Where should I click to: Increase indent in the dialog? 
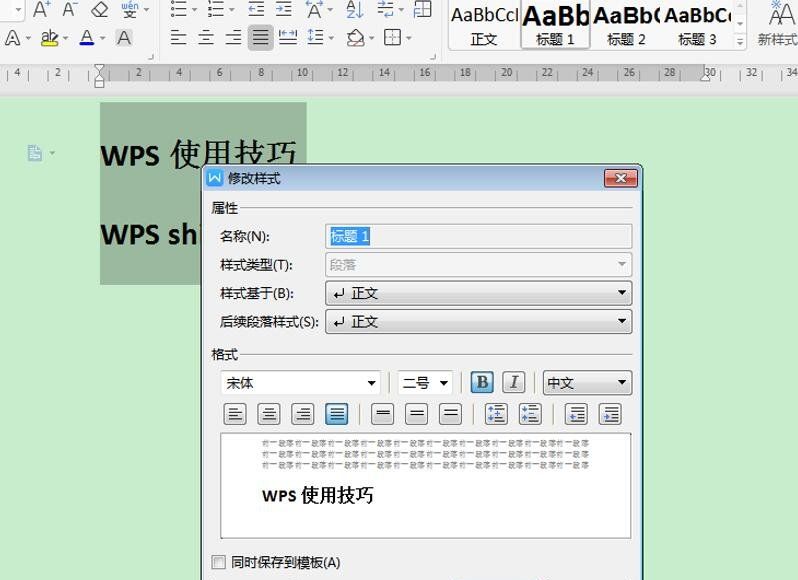(610, 414)
